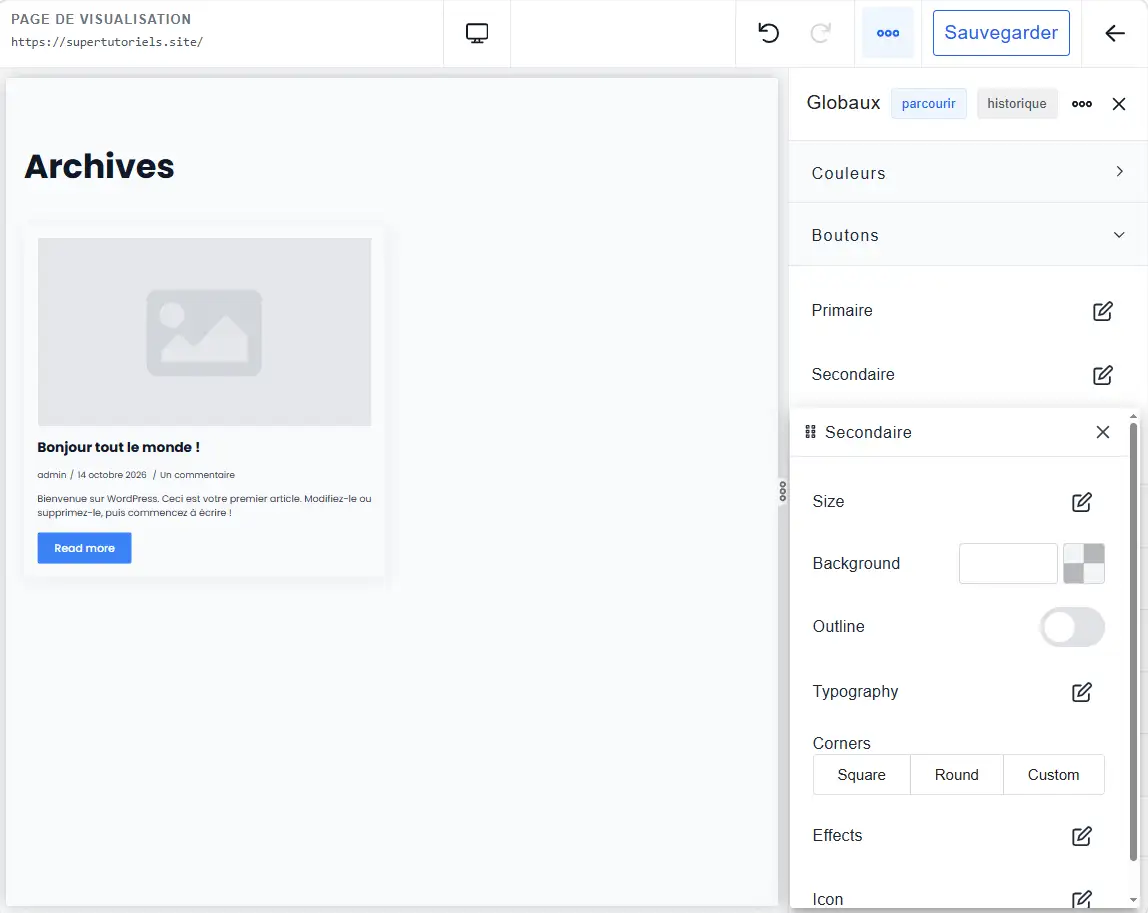Click the admin author link
1148x913 pixels.
tap(52, 475)
